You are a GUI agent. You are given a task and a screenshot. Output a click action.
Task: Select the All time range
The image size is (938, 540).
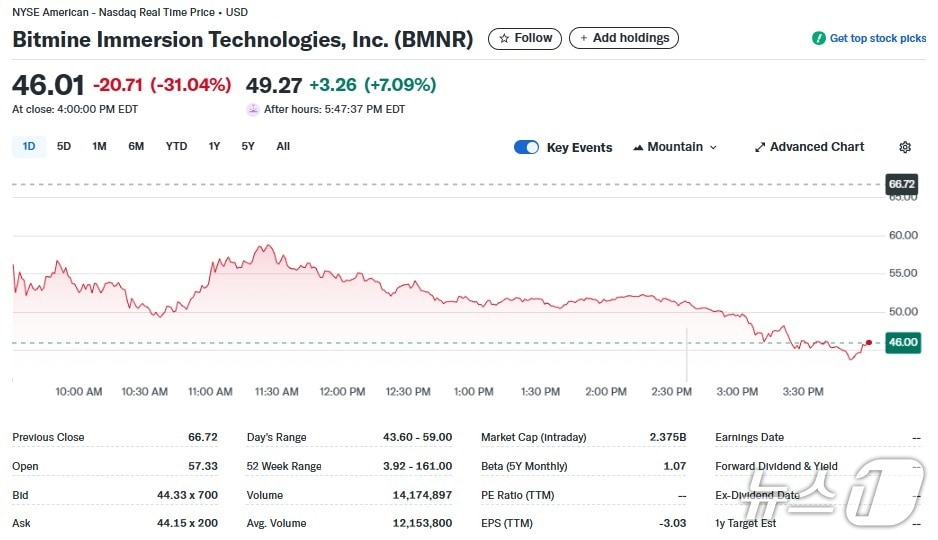pos(283,146)
